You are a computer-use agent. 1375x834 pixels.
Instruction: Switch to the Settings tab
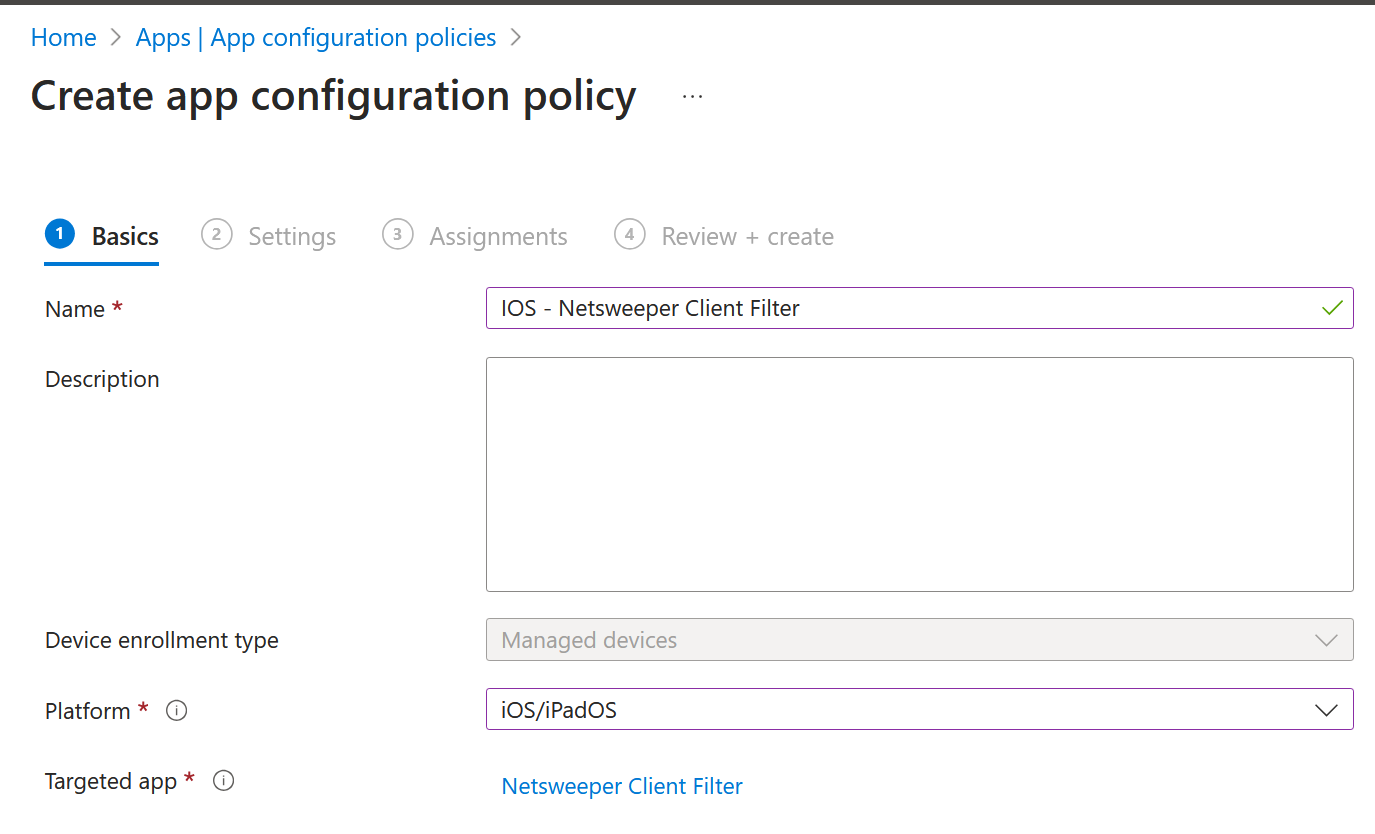(x=292, y=235)
